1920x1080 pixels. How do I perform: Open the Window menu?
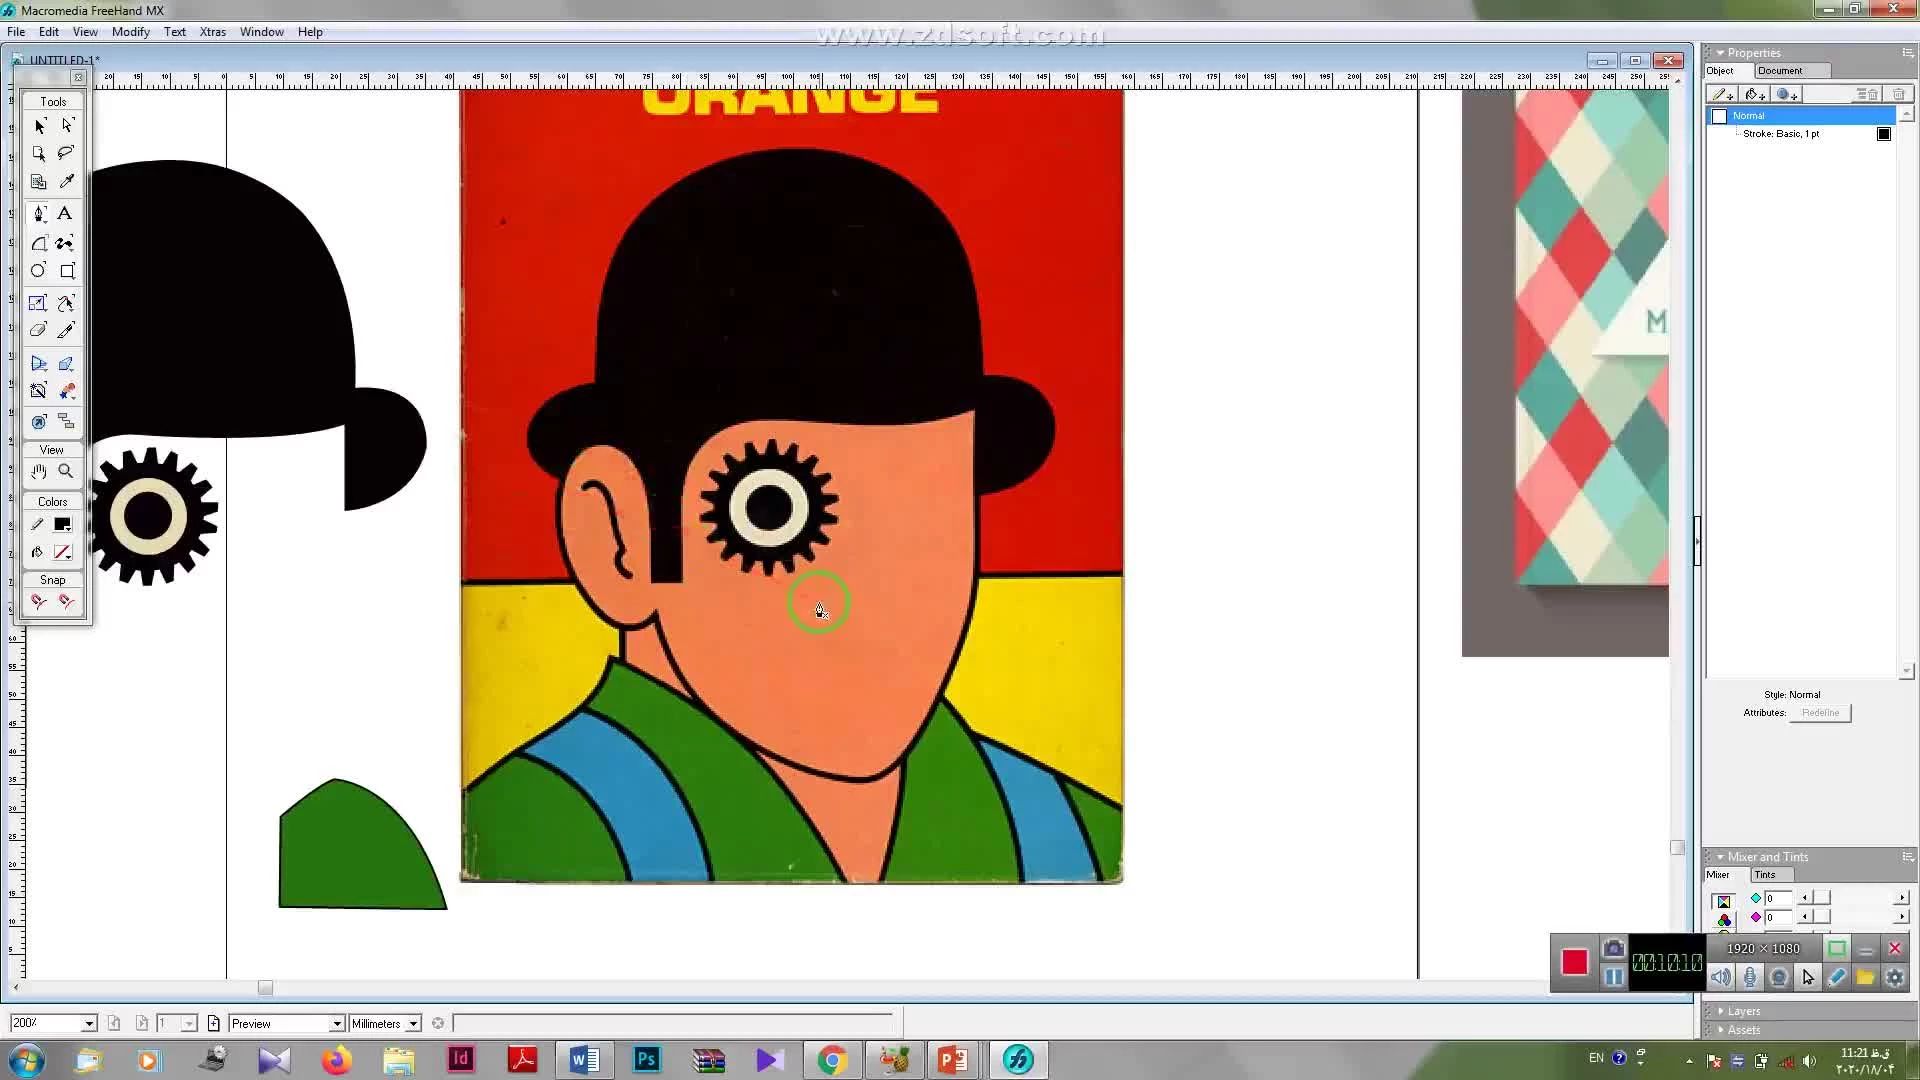coord(262,32)
